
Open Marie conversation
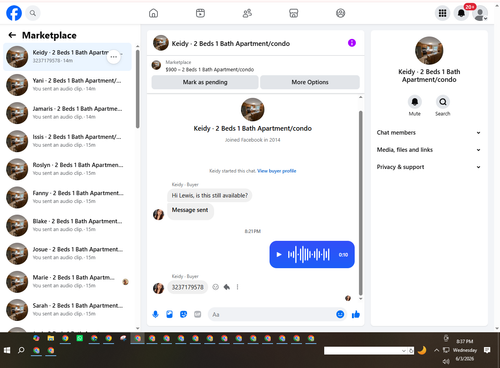[68, 282]
